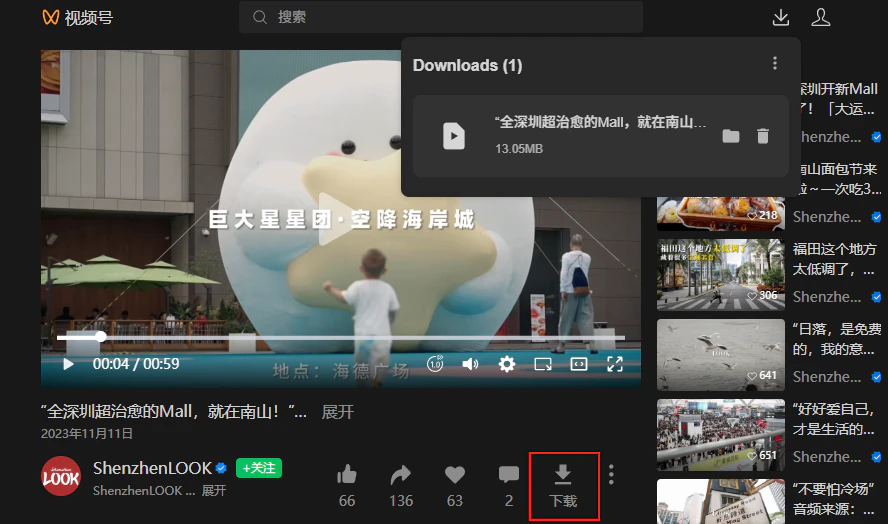Open video settings gear menu

tap(507, 364)
